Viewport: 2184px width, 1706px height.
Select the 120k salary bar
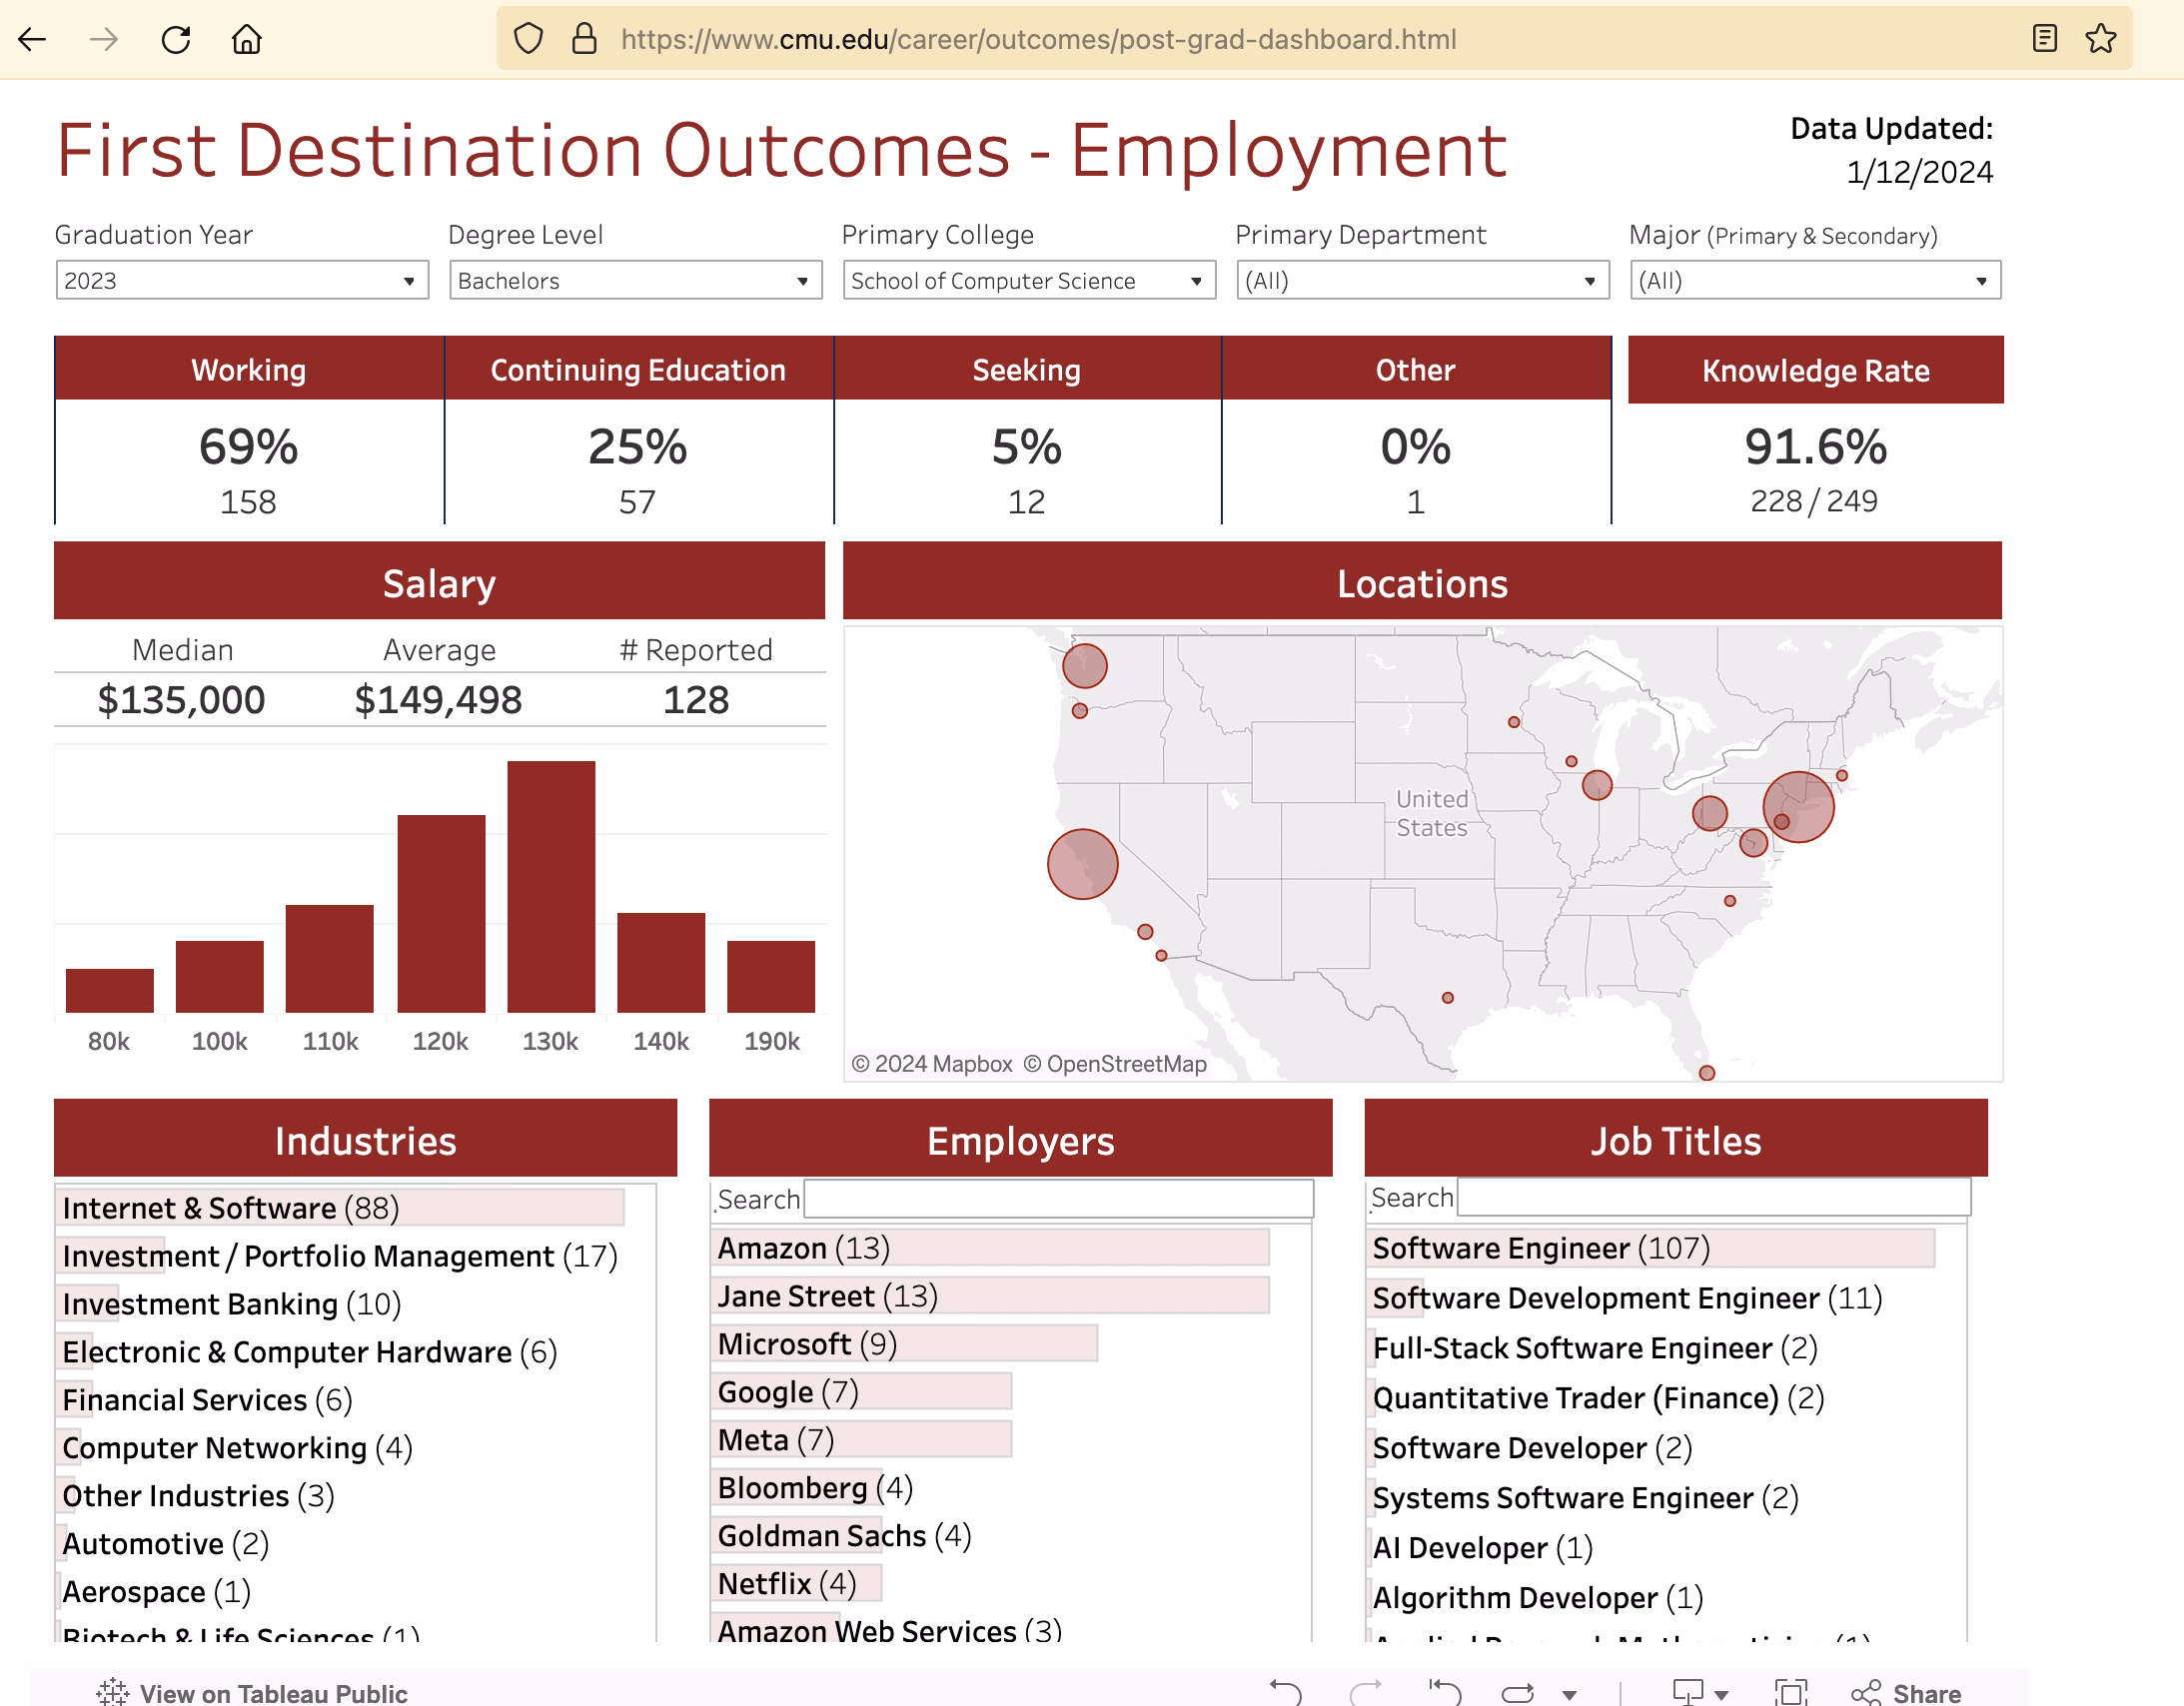click(441, 914)
